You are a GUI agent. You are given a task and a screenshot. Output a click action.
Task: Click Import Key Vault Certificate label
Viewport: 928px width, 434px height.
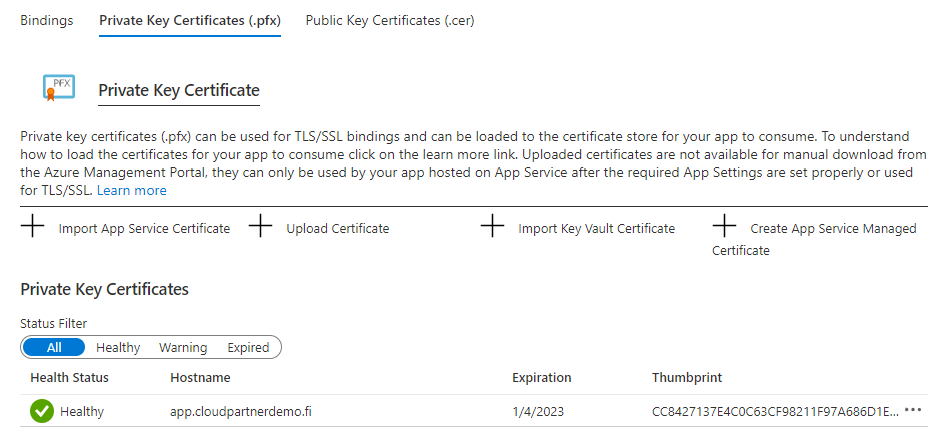tap(596, 228)
